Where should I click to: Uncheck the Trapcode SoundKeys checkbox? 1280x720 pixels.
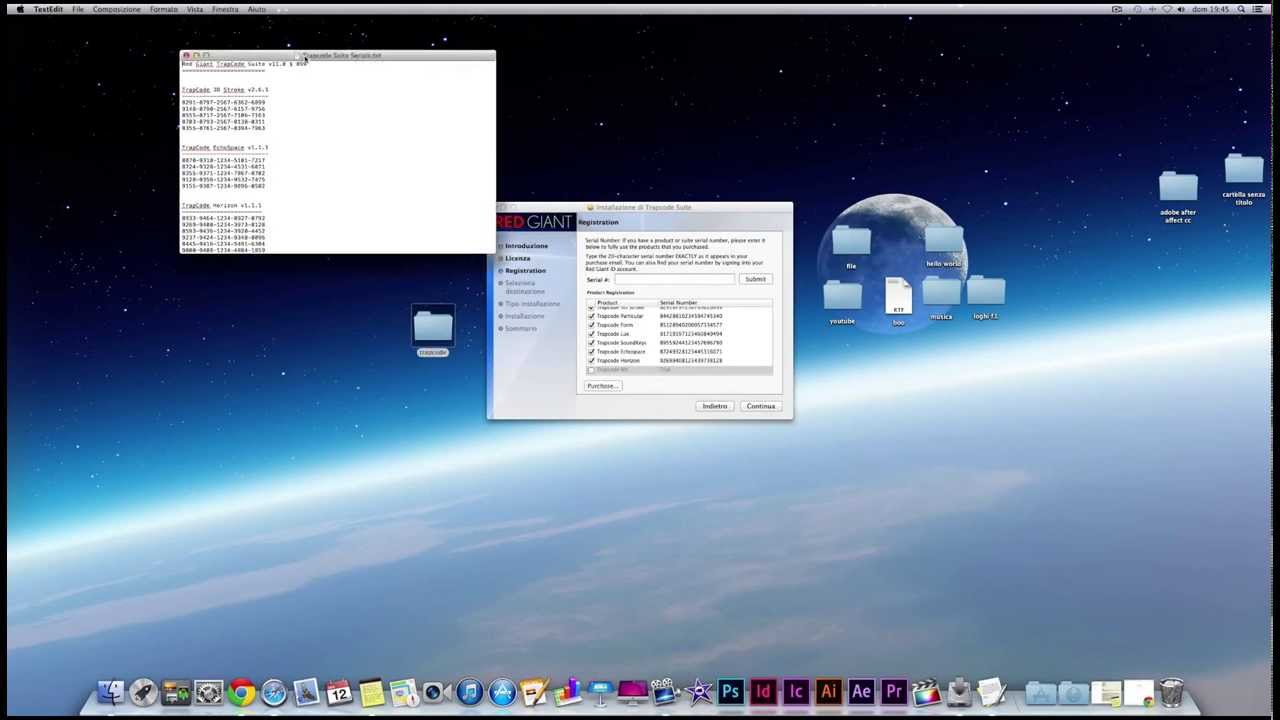tap(591, 343)
